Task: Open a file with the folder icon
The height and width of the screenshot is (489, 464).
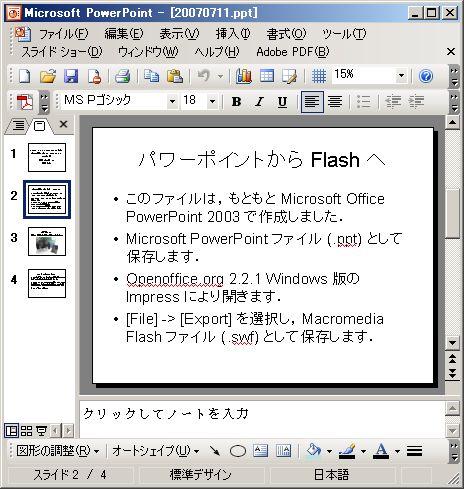Action: [48, 76]
